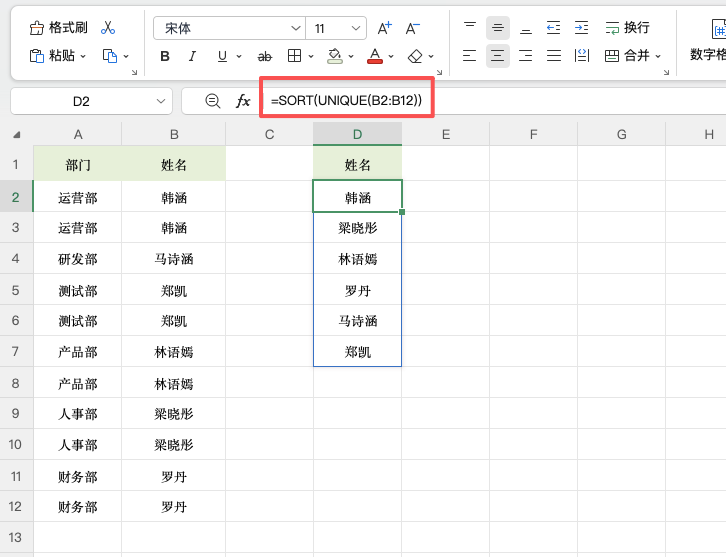Viewport: 726px width, 557px height.
Task: Select header cell A1 部门
Action: 78,165
